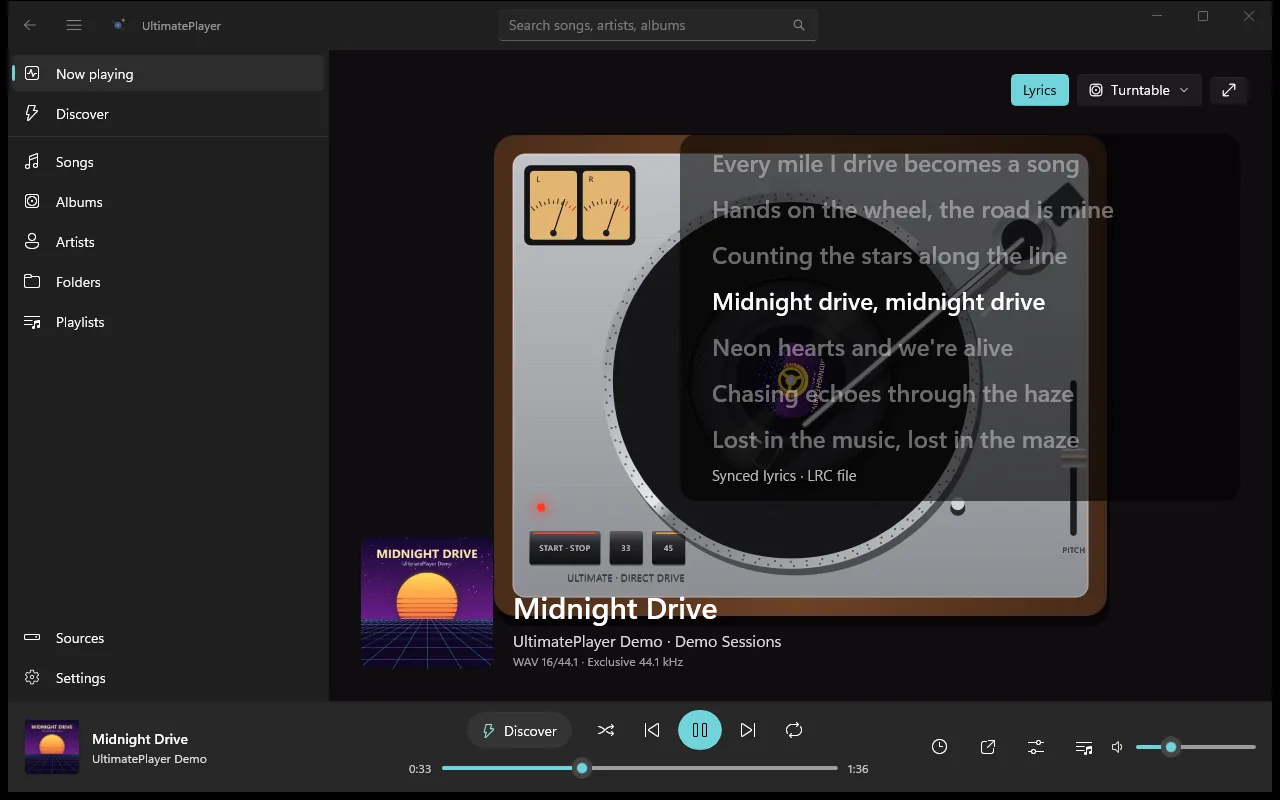
Task: Skip to the next track
Action: pyautogui.click(x=748, y=730)
